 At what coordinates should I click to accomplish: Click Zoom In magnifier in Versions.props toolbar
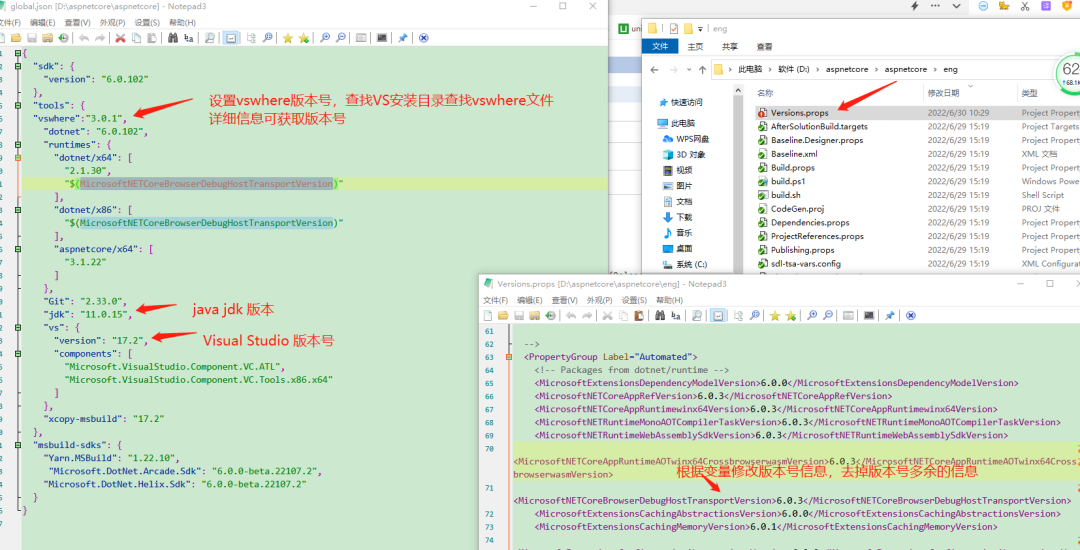coord(813,315)
